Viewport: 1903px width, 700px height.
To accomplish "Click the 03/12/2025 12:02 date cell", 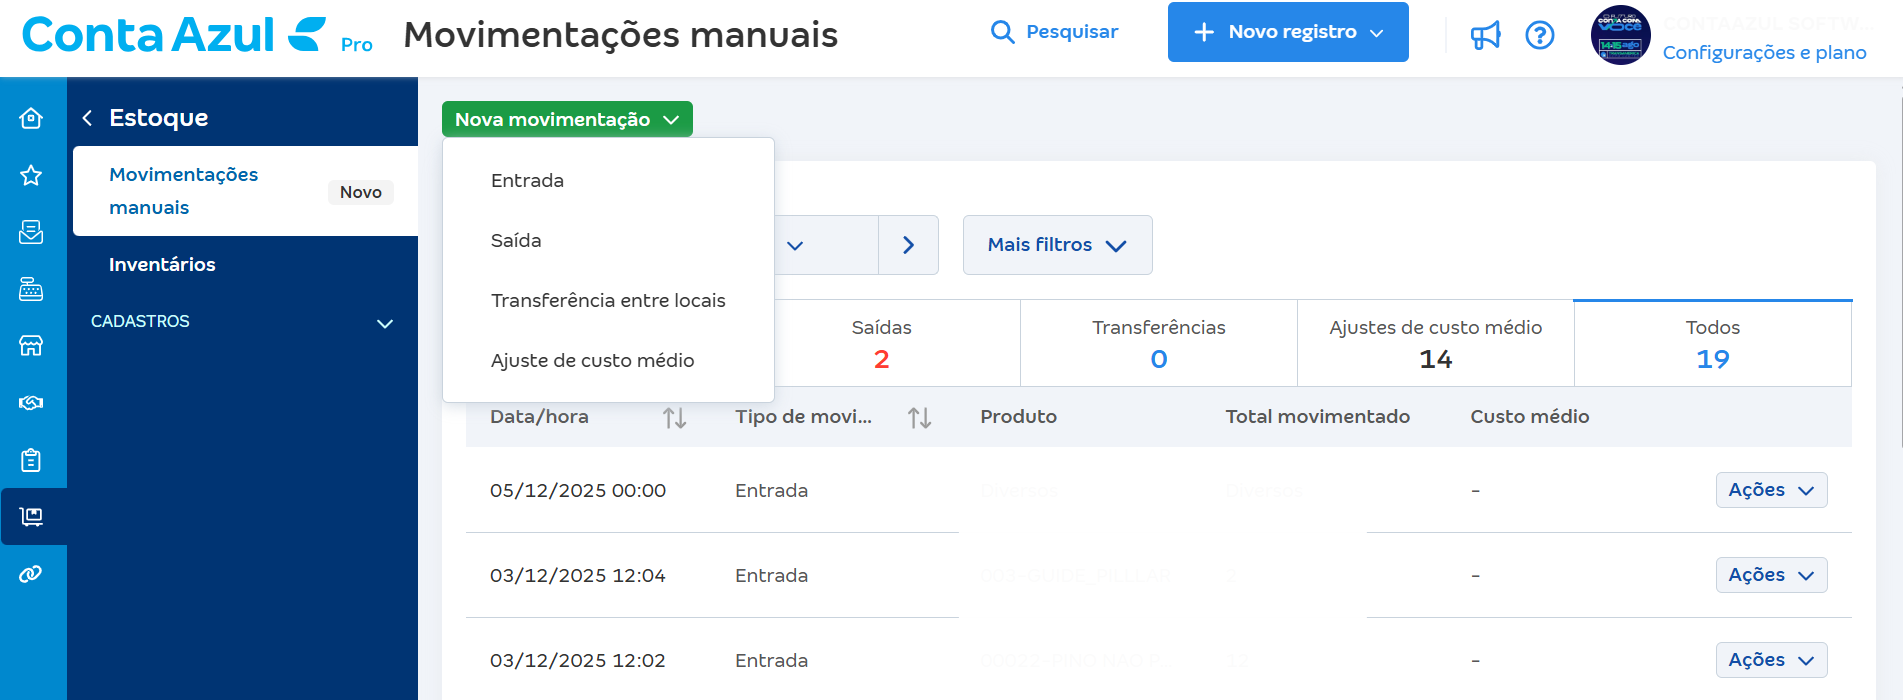I will pos(577,661).
